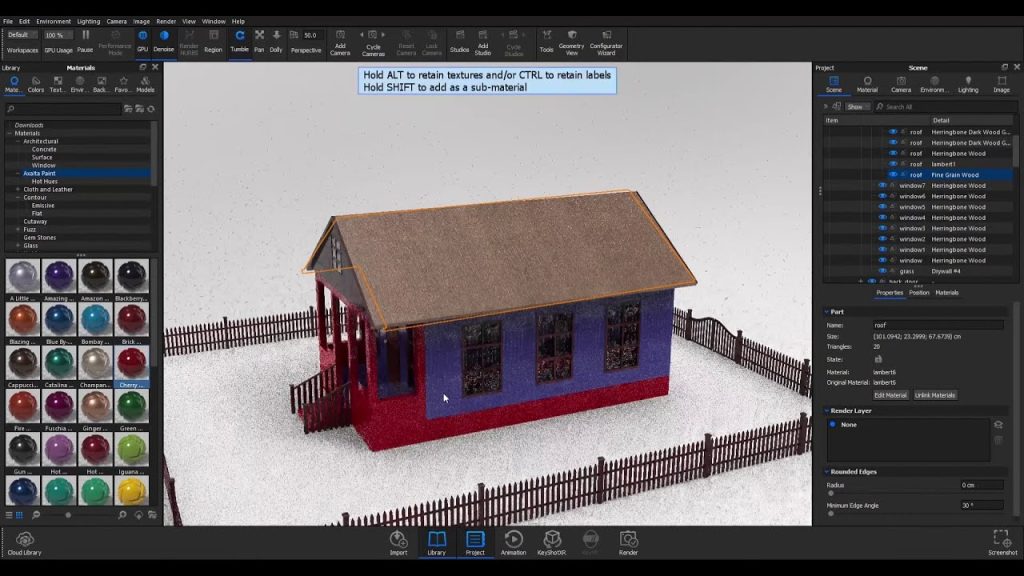The image size is (1024, 576).
Task: Open the Default workspace dropdown
Action: pyautogui.click(x=24, y=33)
